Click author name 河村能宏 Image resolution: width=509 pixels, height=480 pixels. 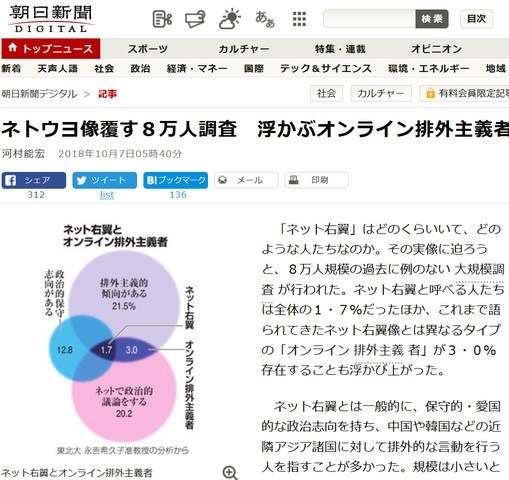click(23, 154)
